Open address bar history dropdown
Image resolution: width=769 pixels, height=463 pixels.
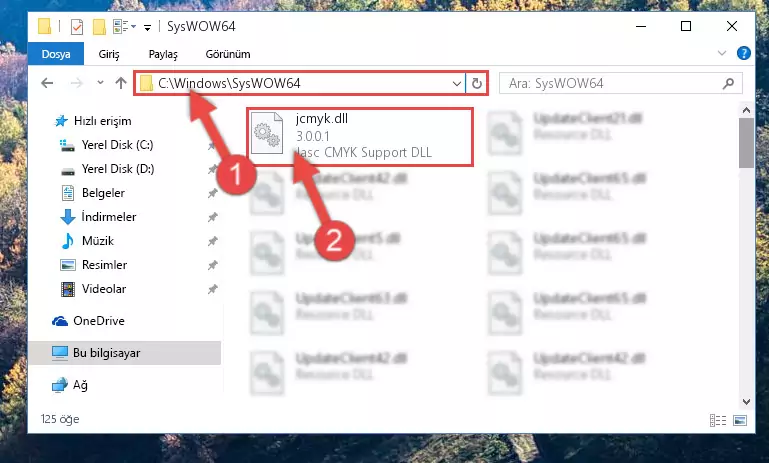click(457, 83)
